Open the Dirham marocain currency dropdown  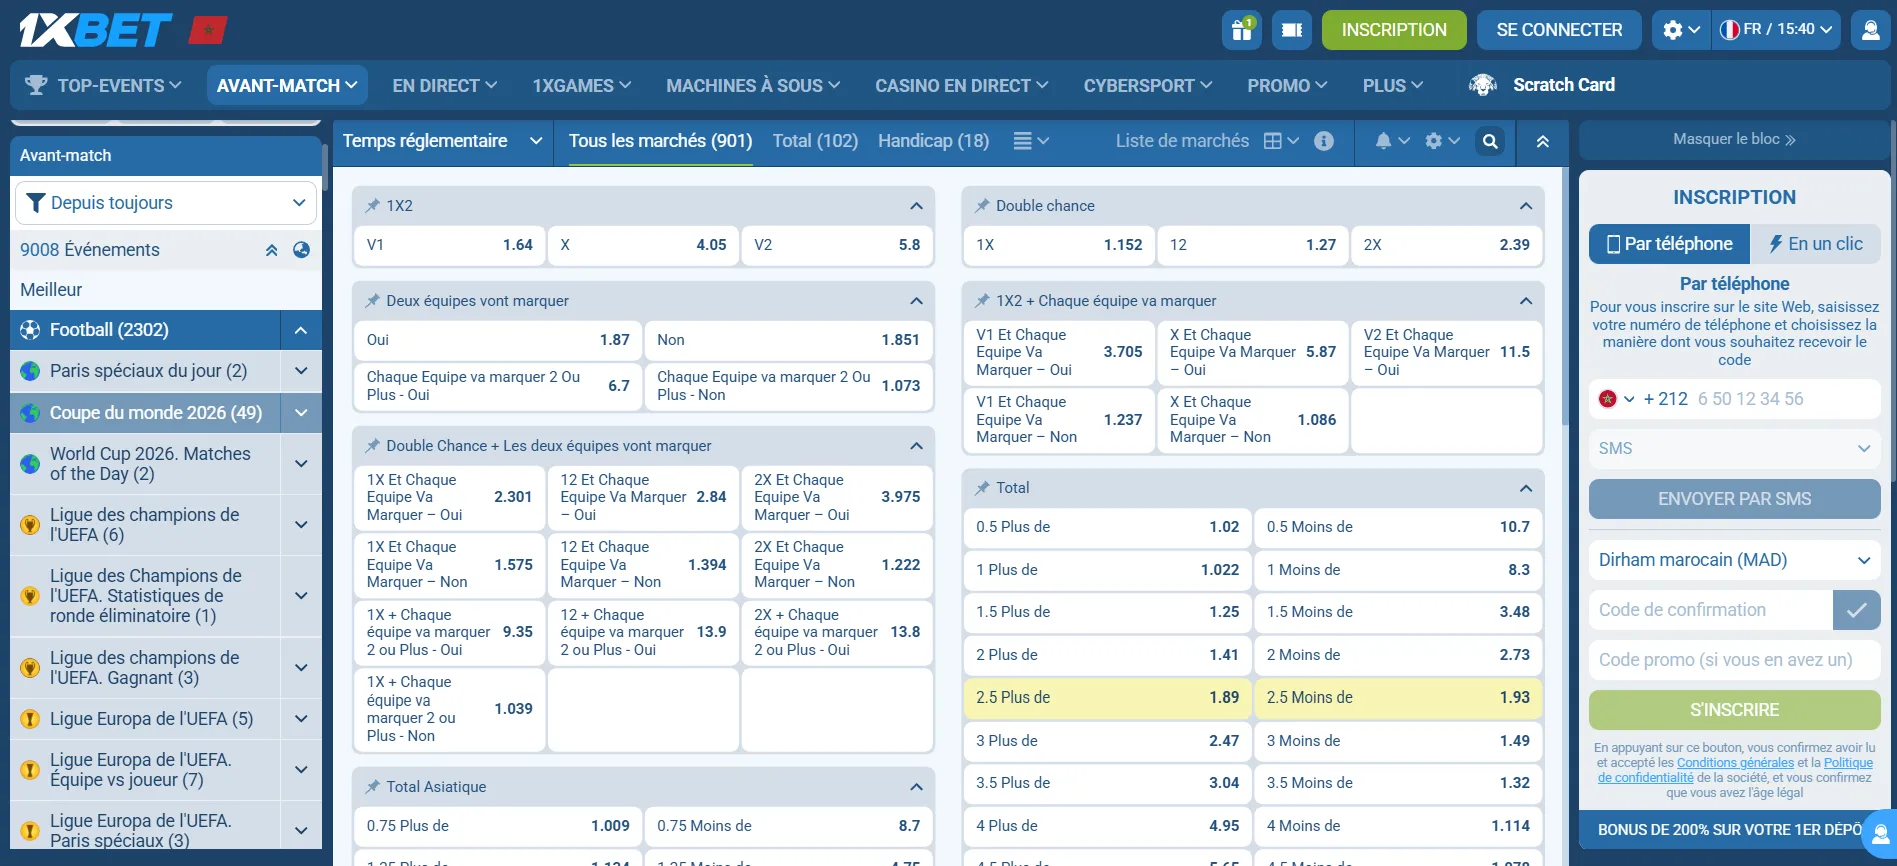pyautogui.click(x=1734, y=560)
